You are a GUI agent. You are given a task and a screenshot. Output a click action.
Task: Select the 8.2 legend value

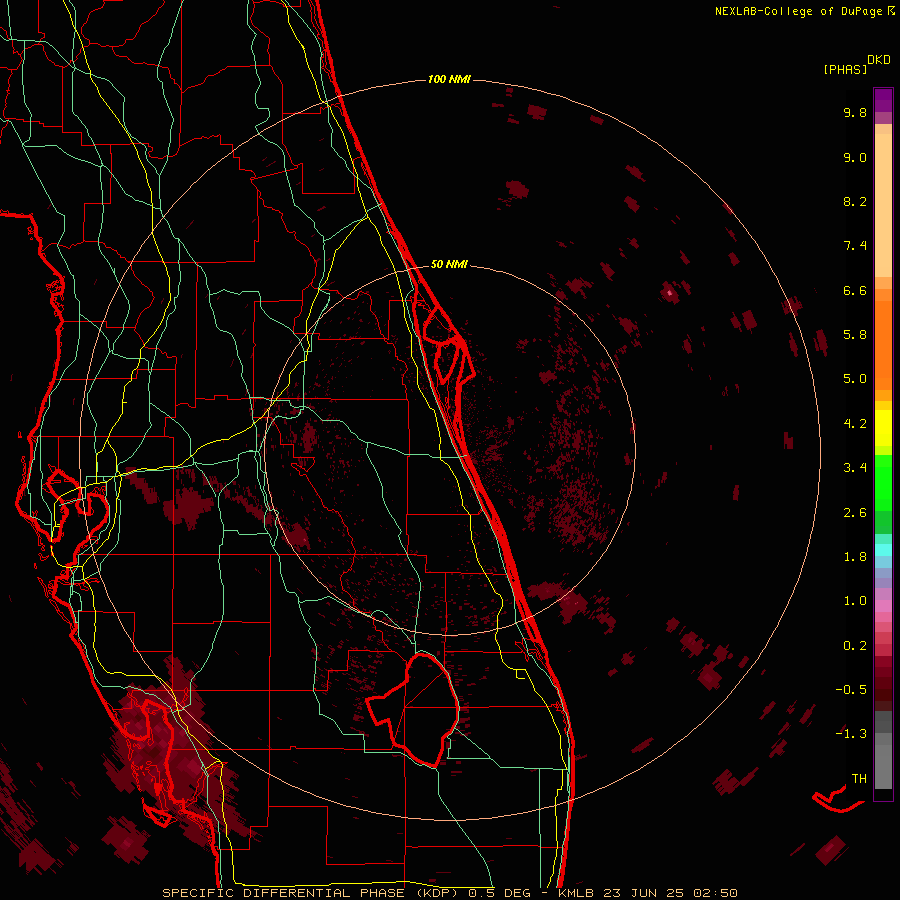pyautogui.click(x=855, y=201)
